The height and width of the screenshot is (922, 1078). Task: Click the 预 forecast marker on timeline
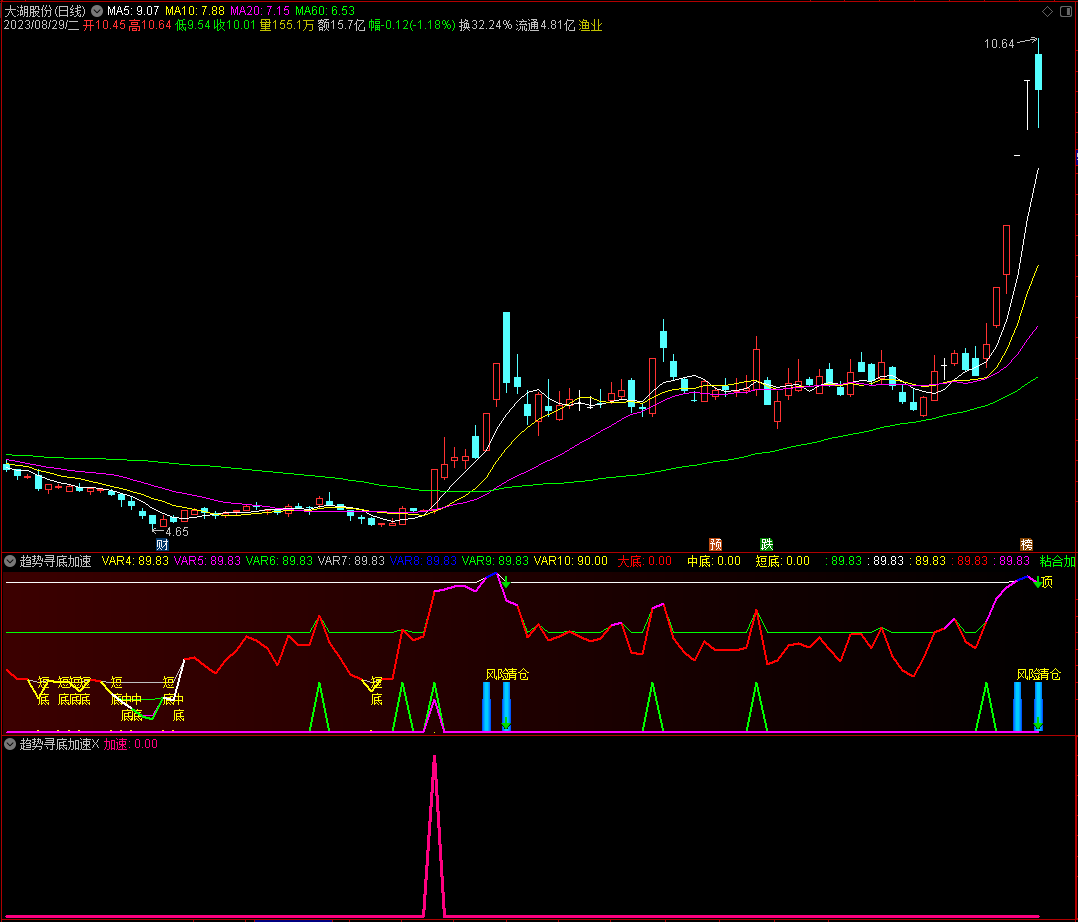[x=715, y=545]
